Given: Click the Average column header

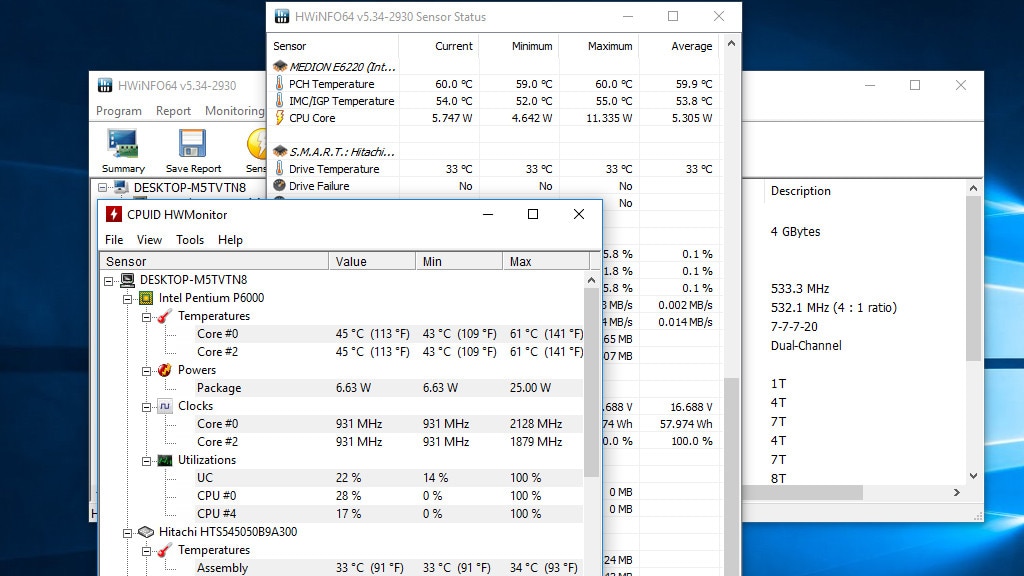Looking at the screenshot, I should point(679,46).
